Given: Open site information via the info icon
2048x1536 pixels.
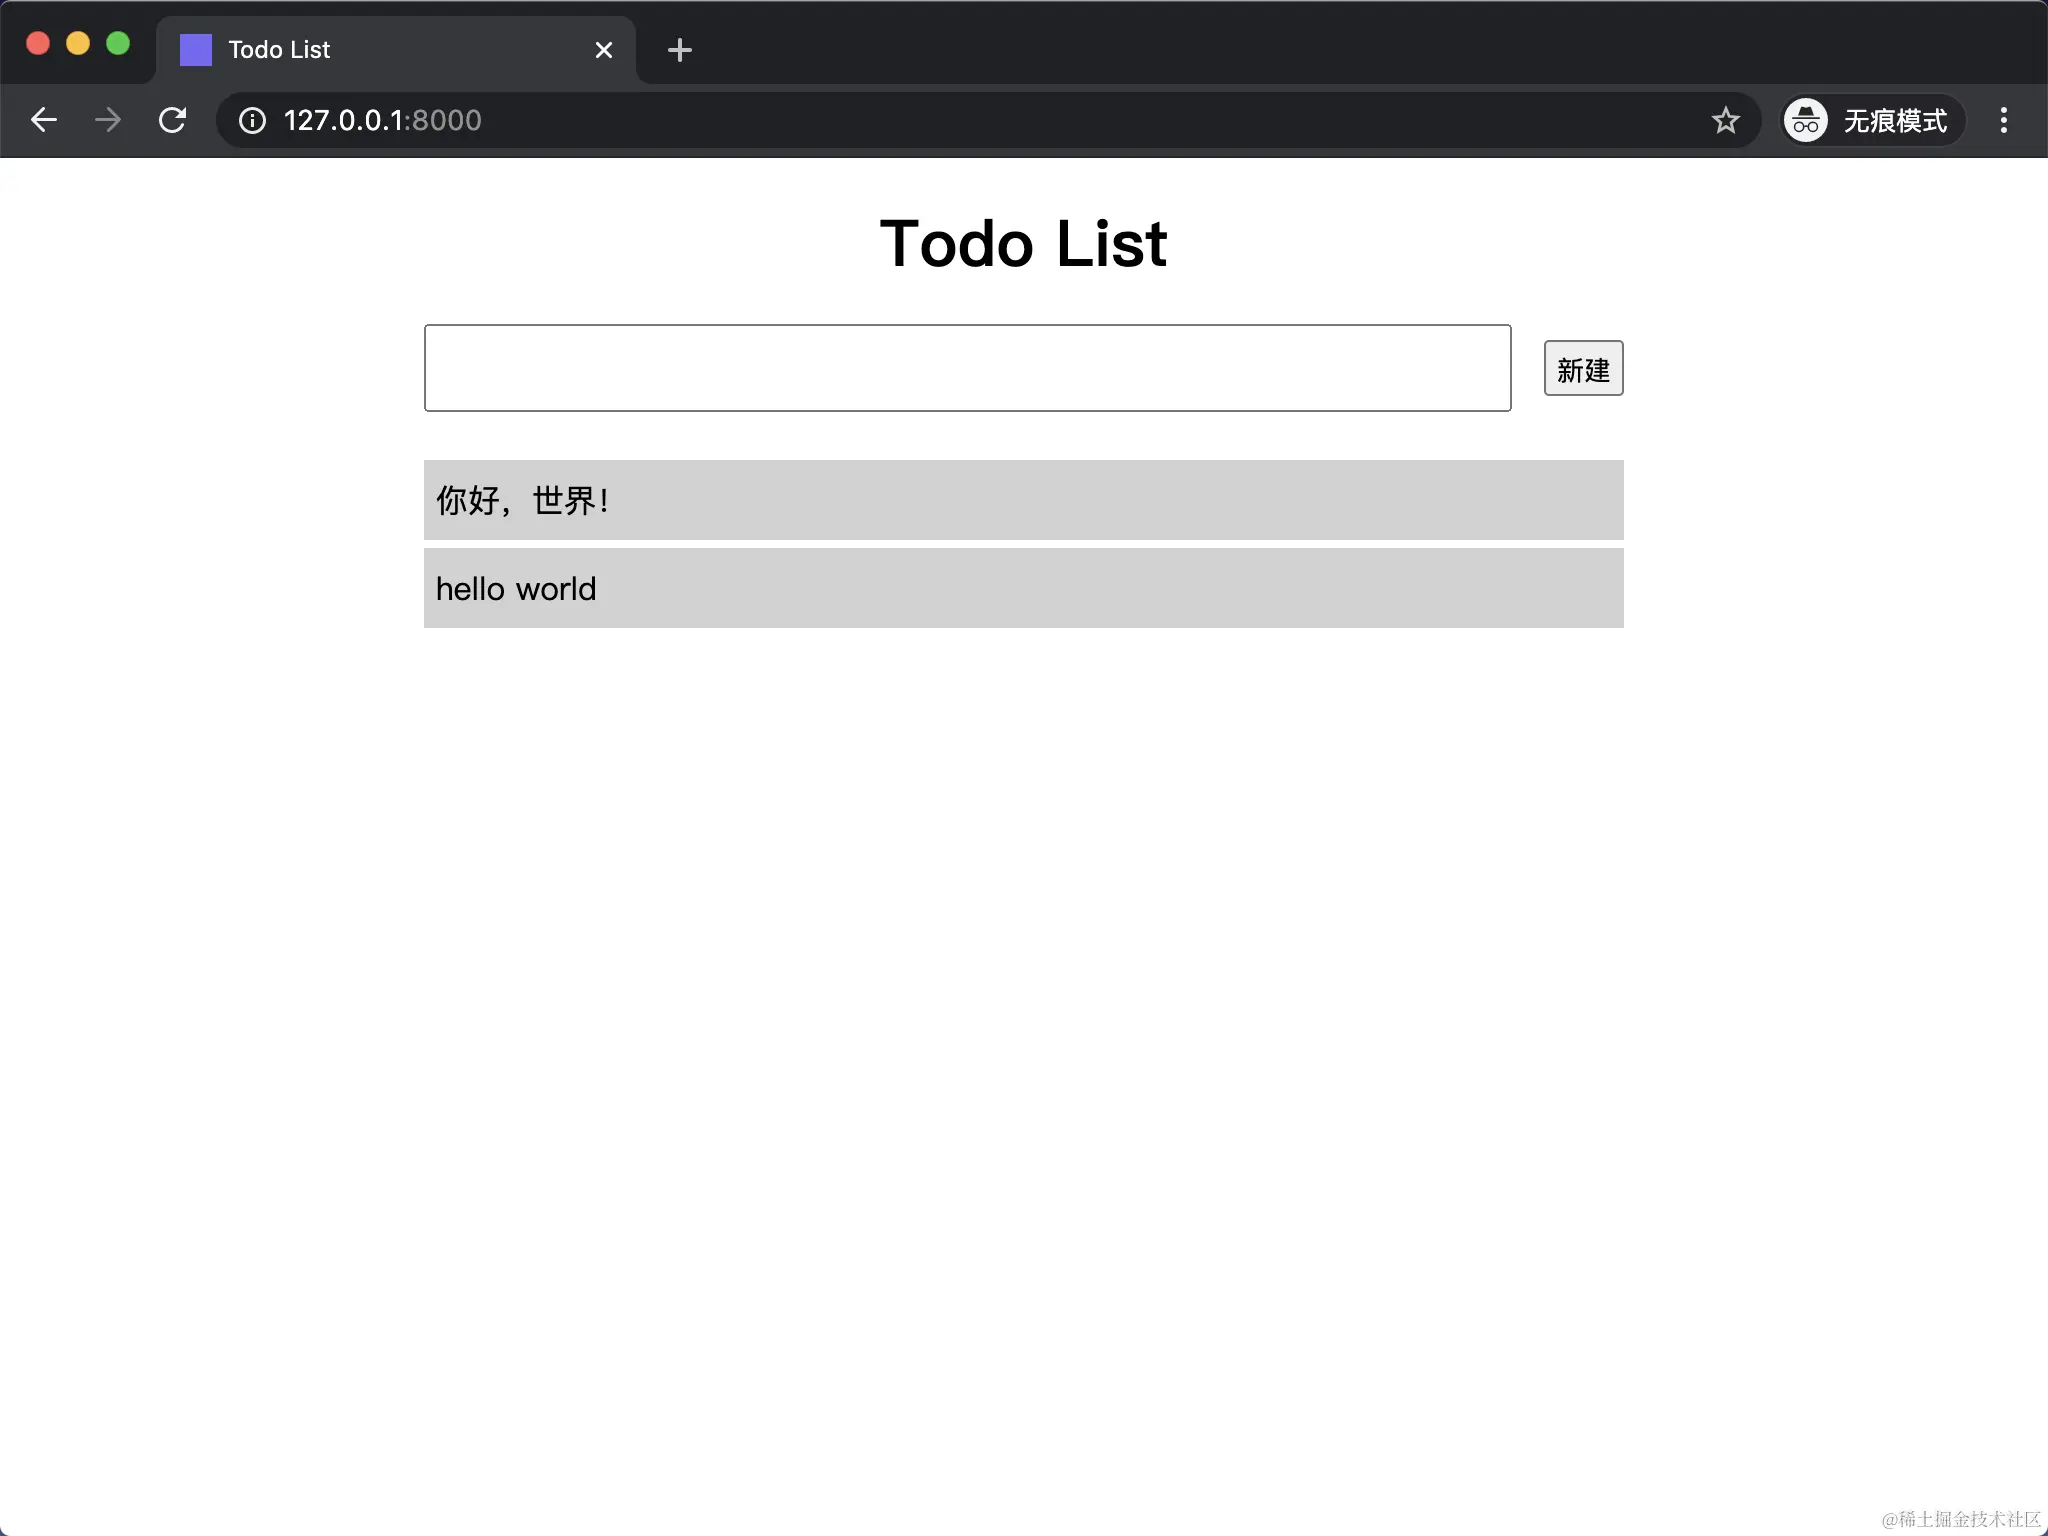Looking at the screenshot, I should (251, 121).
